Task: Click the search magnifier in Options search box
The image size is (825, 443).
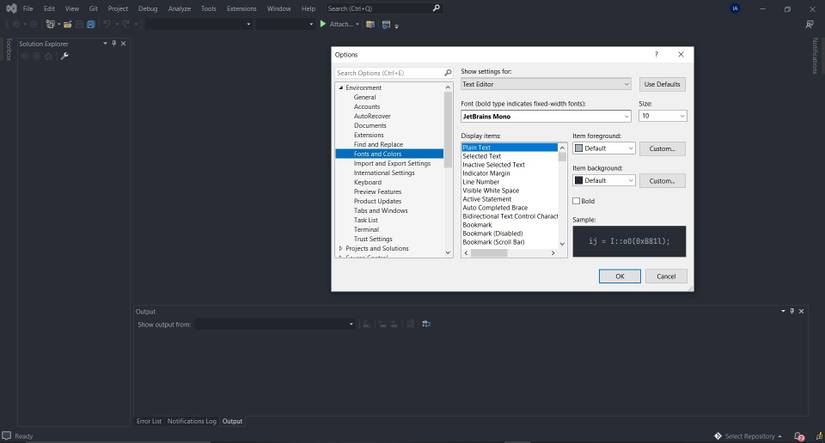Action: [447, 73]
